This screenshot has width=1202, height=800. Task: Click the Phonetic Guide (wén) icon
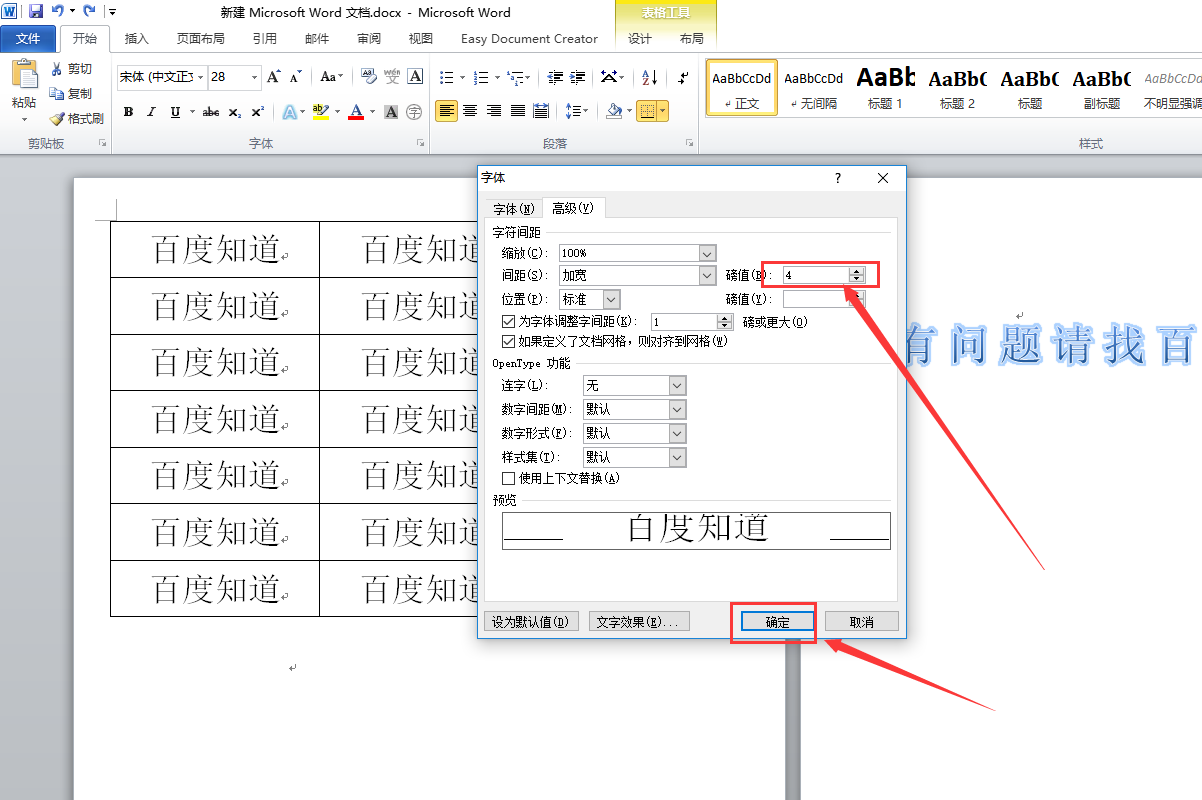pos(392,77)
